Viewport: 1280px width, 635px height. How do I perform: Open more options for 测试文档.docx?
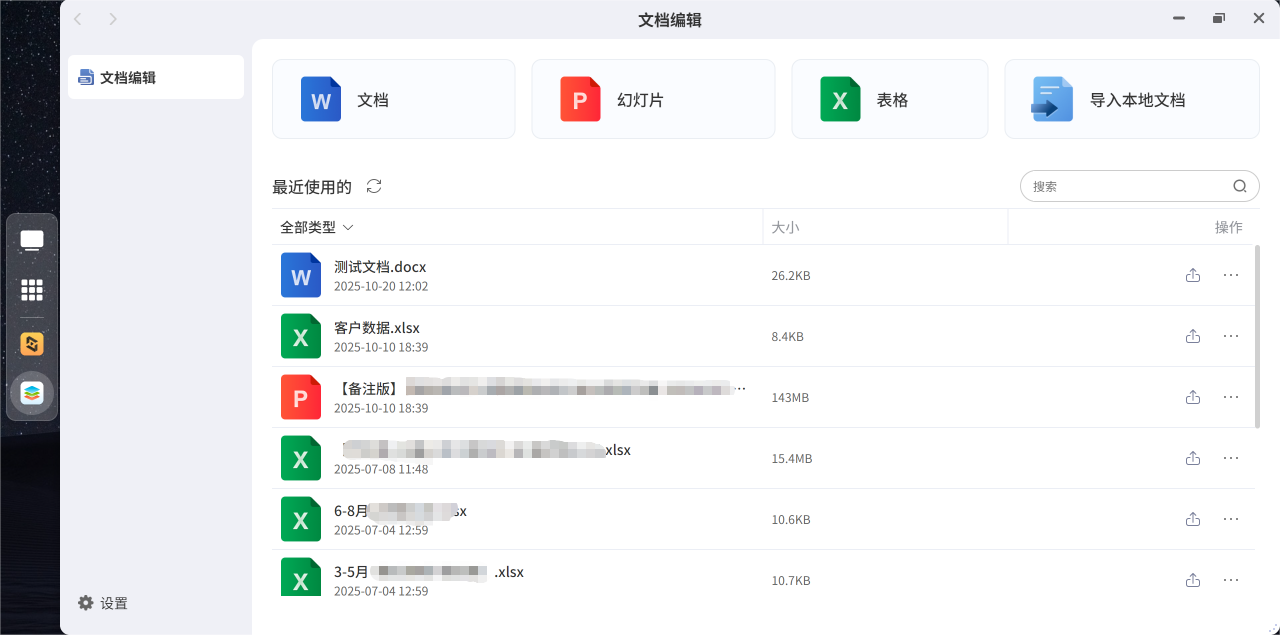point(1231,275)
